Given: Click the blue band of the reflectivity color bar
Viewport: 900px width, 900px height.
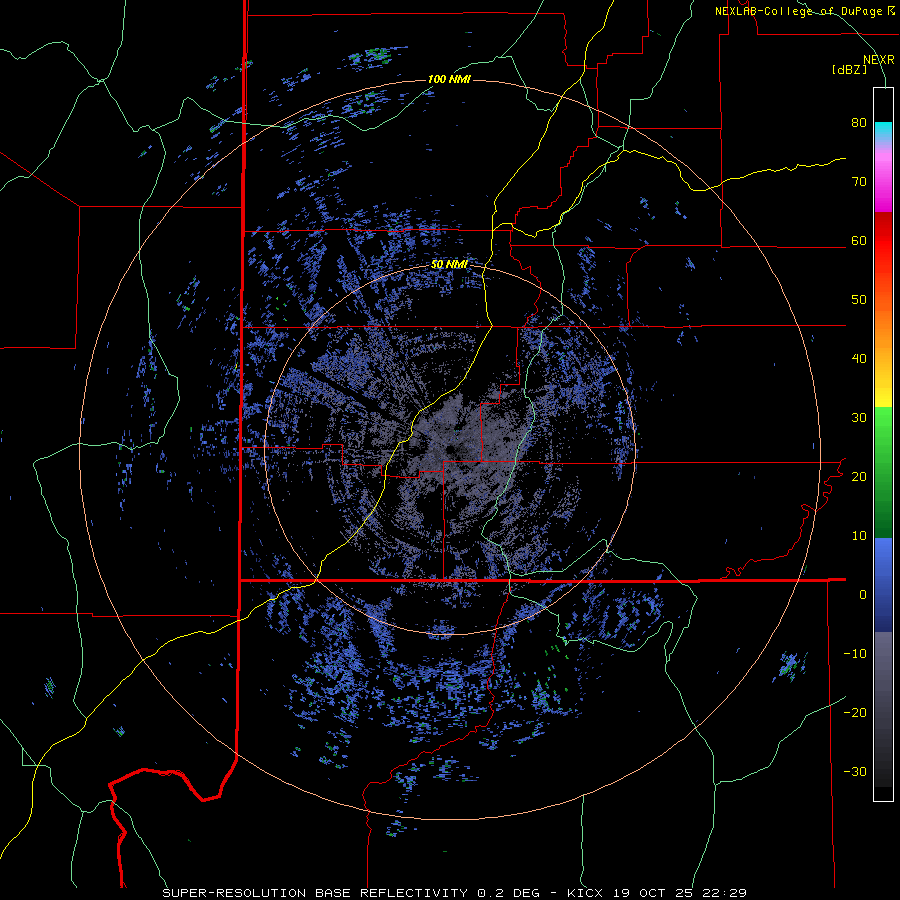Looking at the screenshot, I should (883, 584).
